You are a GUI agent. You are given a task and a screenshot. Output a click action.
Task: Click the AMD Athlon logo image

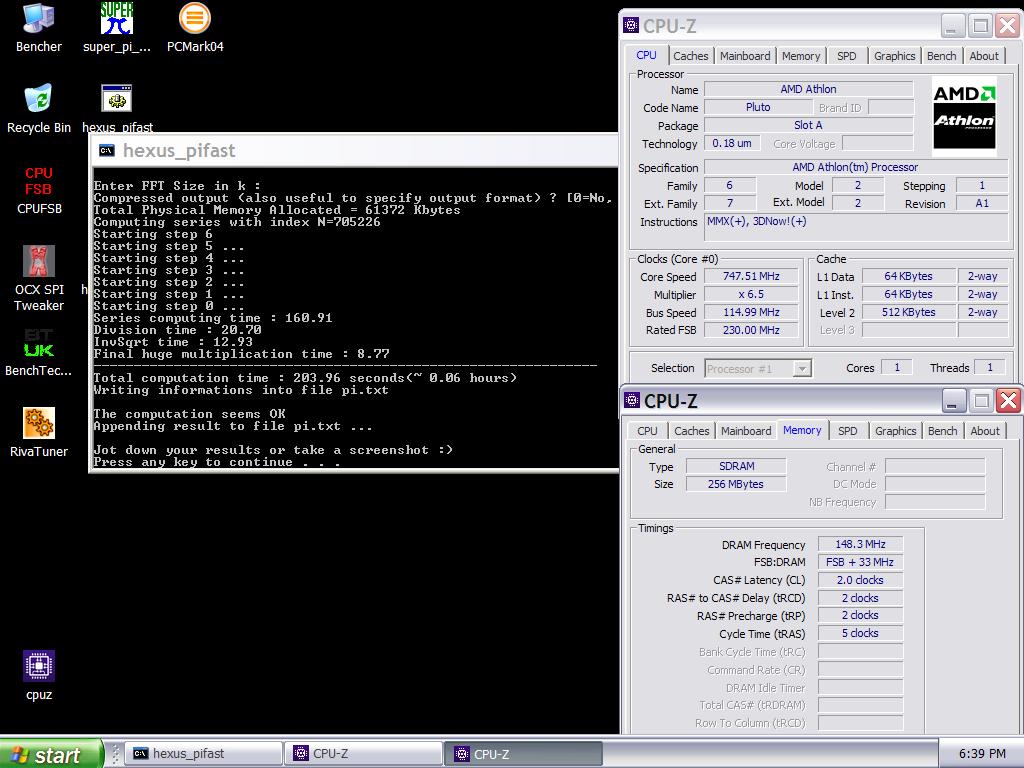964,116
